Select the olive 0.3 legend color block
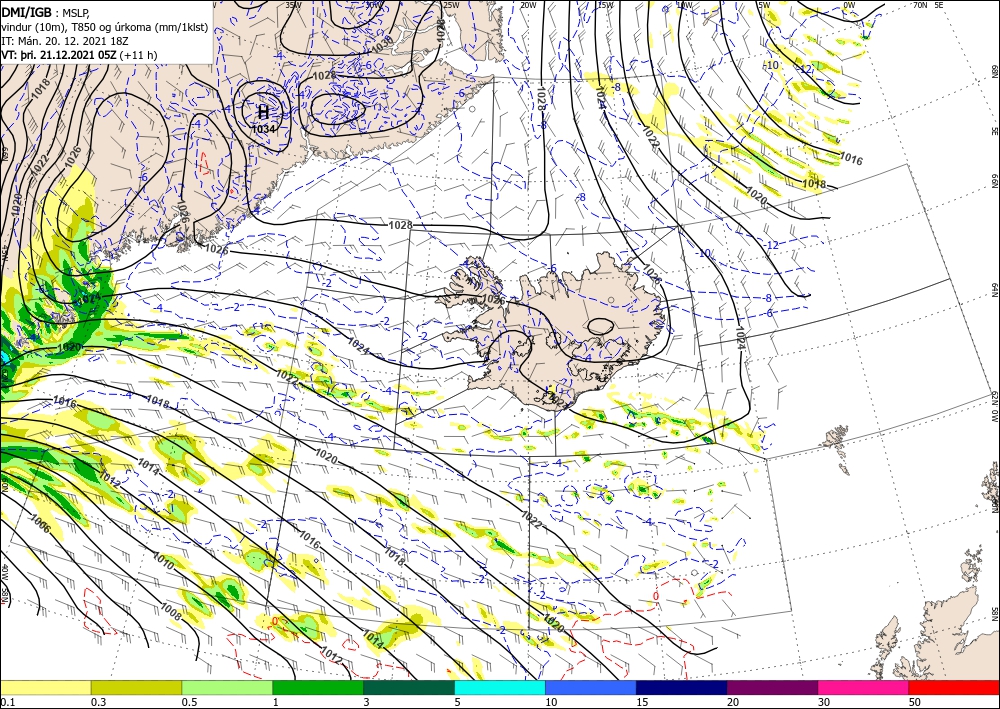The width and height of the screenshot is (1000, 709). [136, 687]
